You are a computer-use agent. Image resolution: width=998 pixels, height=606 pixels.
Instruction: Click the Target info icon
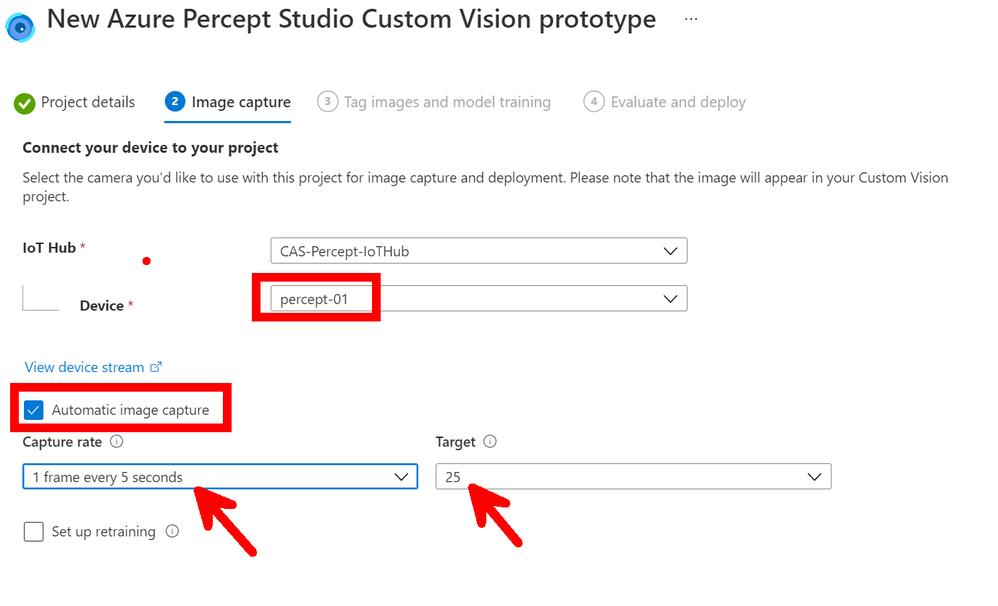(490, 441)
